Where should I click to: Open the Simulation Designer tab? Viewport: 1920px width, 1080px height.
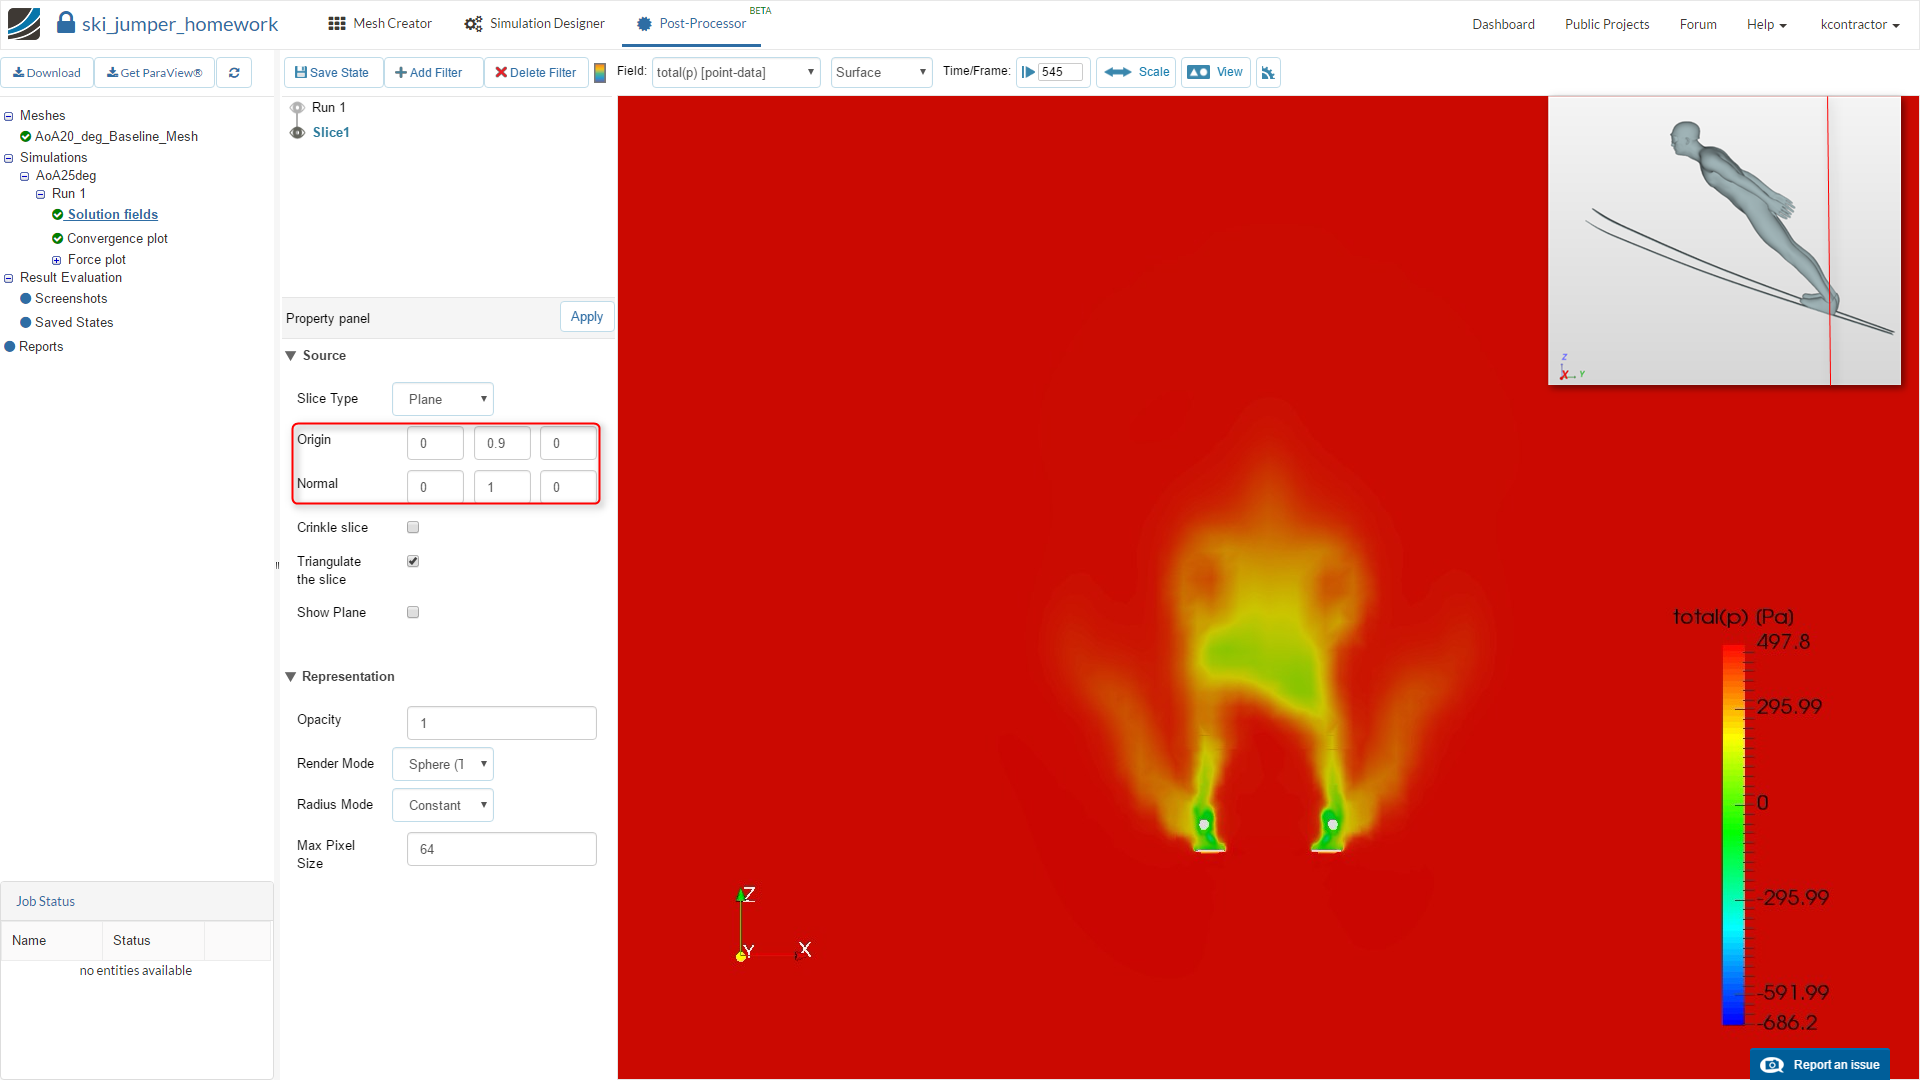[x=535, y=24]
